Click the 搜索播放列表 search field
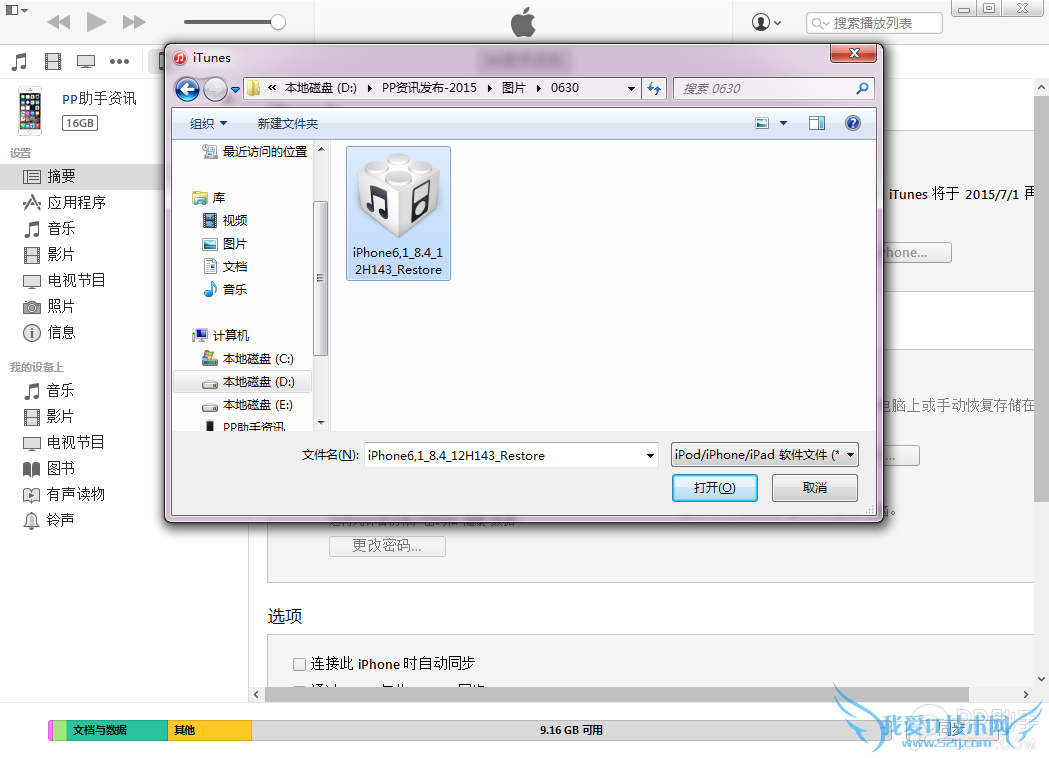This screenshot has width=1049, height=758. (x=874, y=23)
